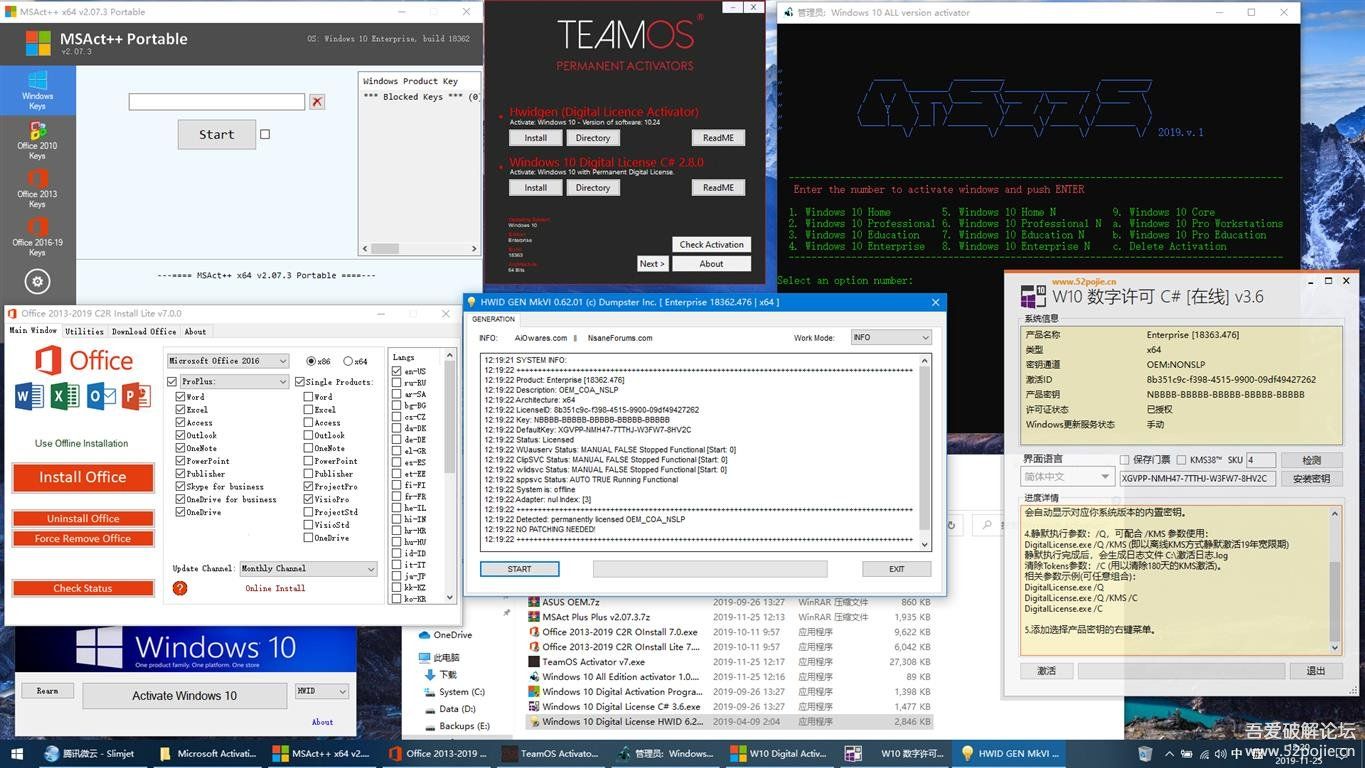Select Windows Keys in MSAct++ sidebar
The width and height of the screenshot is (1365, 768).
pyautogui.click(x=37, y=90)
